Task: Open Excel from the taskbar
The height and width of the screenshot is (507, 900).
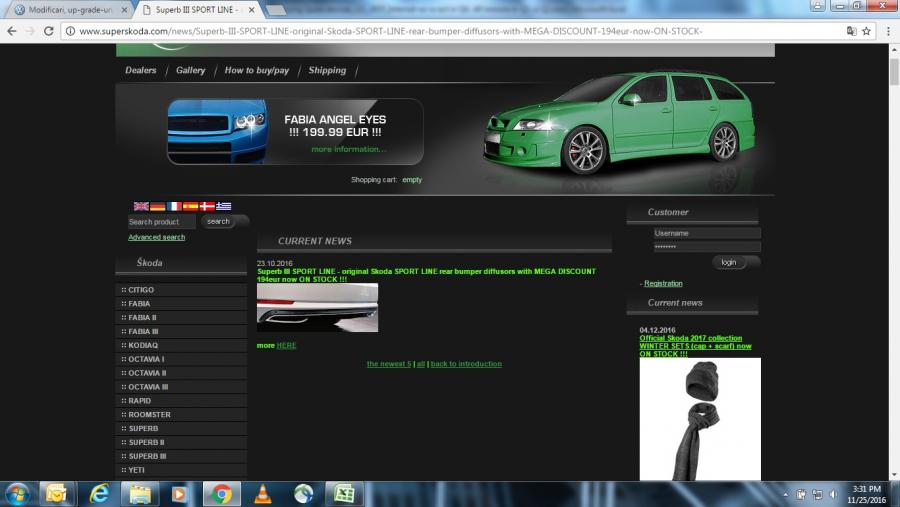Action: [x=344, y=494]
